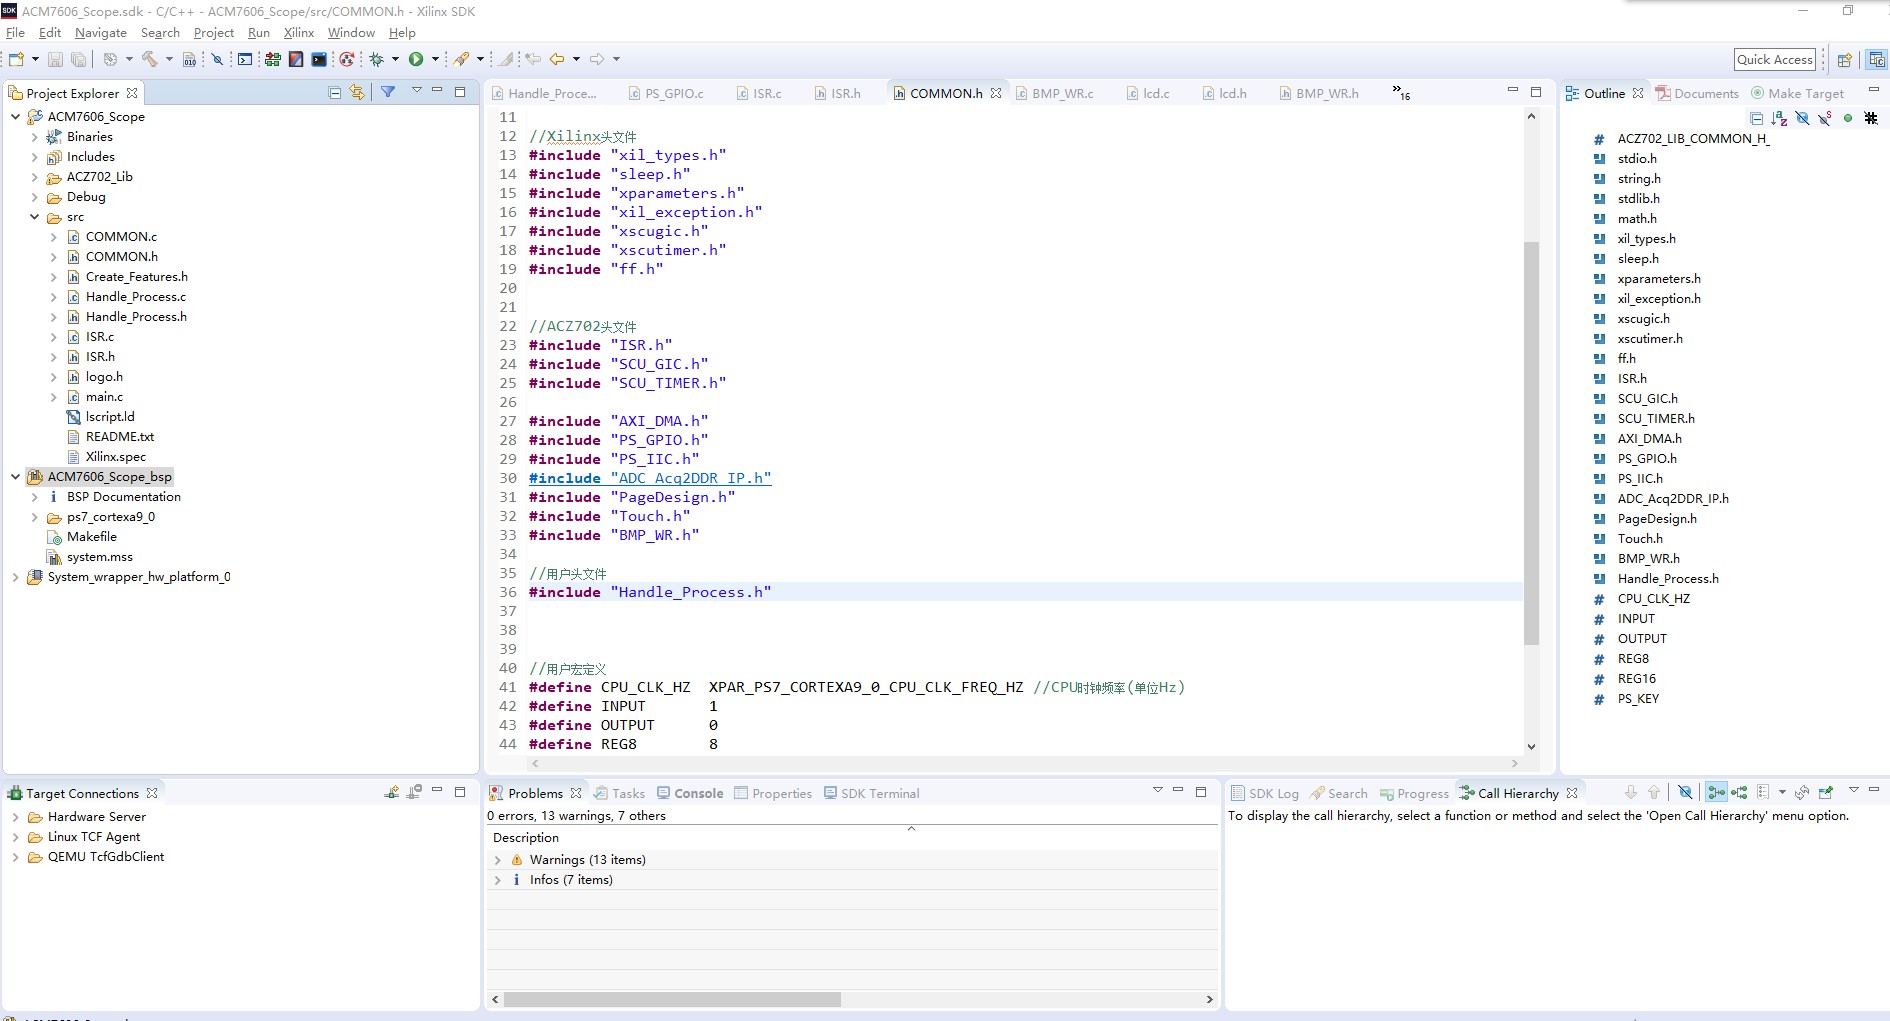Sort the Outline alphabetically

point(1779,118)
